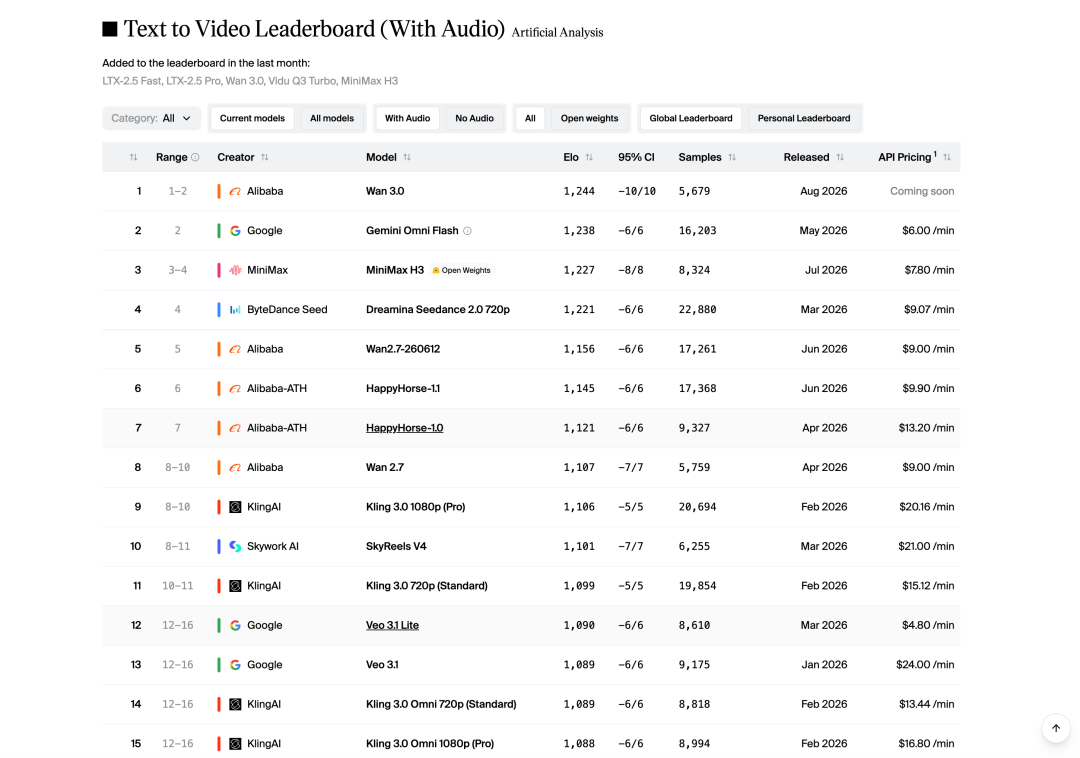Click the MiniMax creator name

[x=267, y=271]
